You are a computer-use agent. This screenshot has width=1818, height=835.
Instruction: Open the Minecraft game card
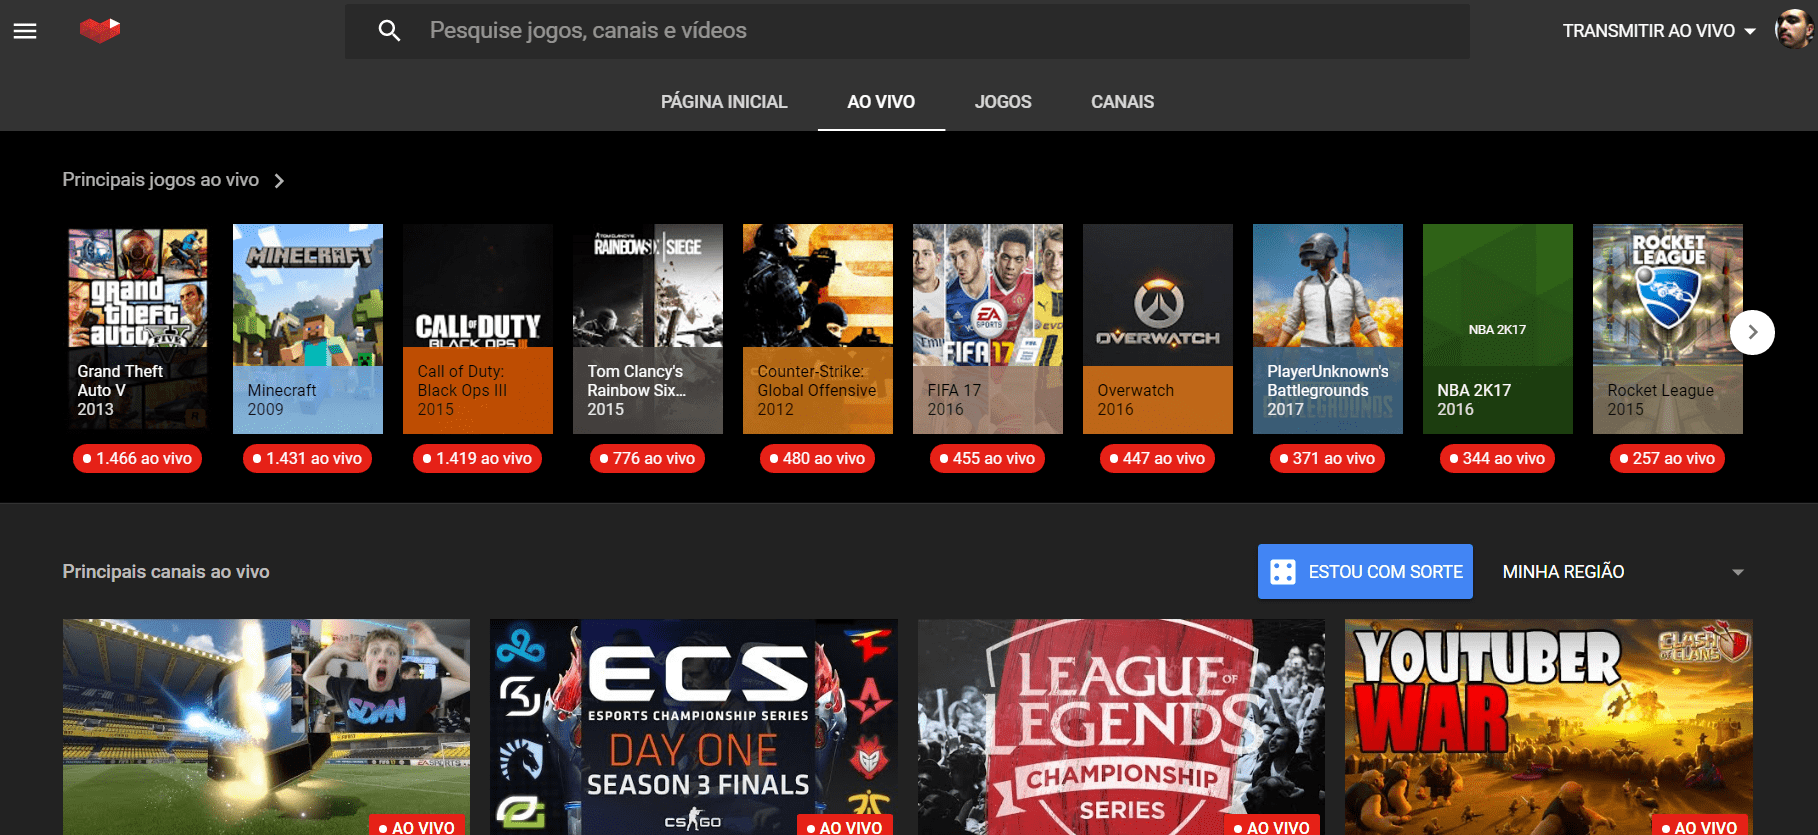coord(308,329)
